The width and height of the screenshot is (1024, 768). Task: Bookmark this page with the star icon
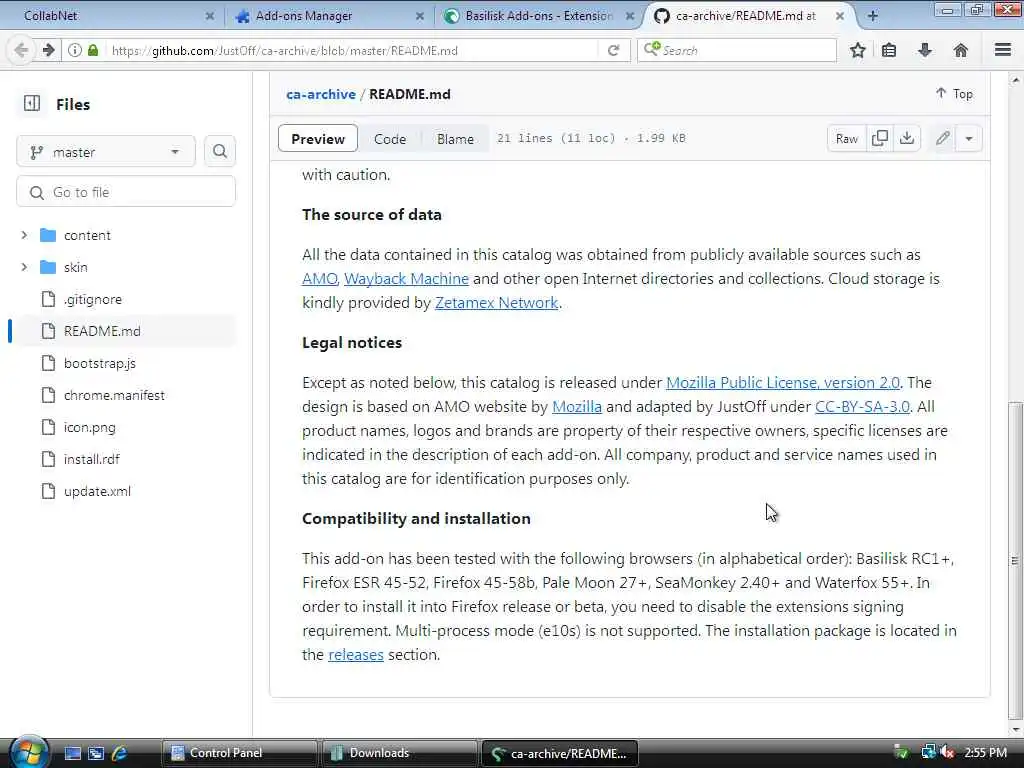(x=857, y=50)
